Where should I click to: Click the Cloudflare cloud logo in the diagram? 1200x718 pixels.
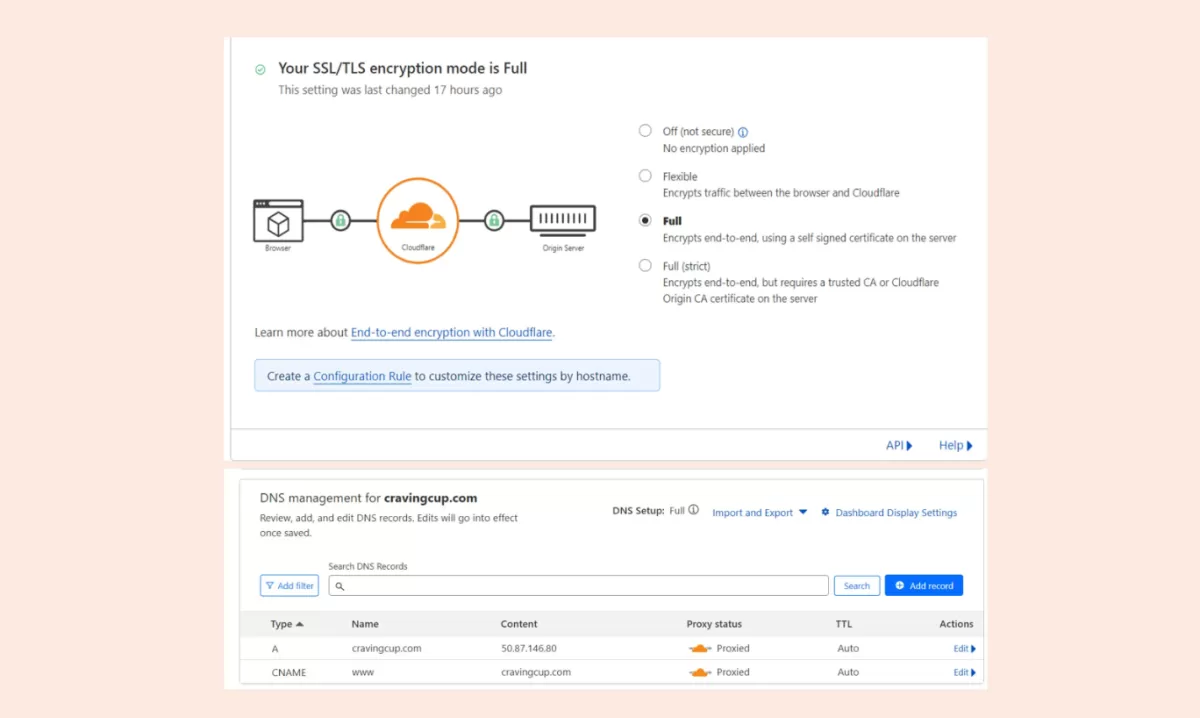point(417,216)
